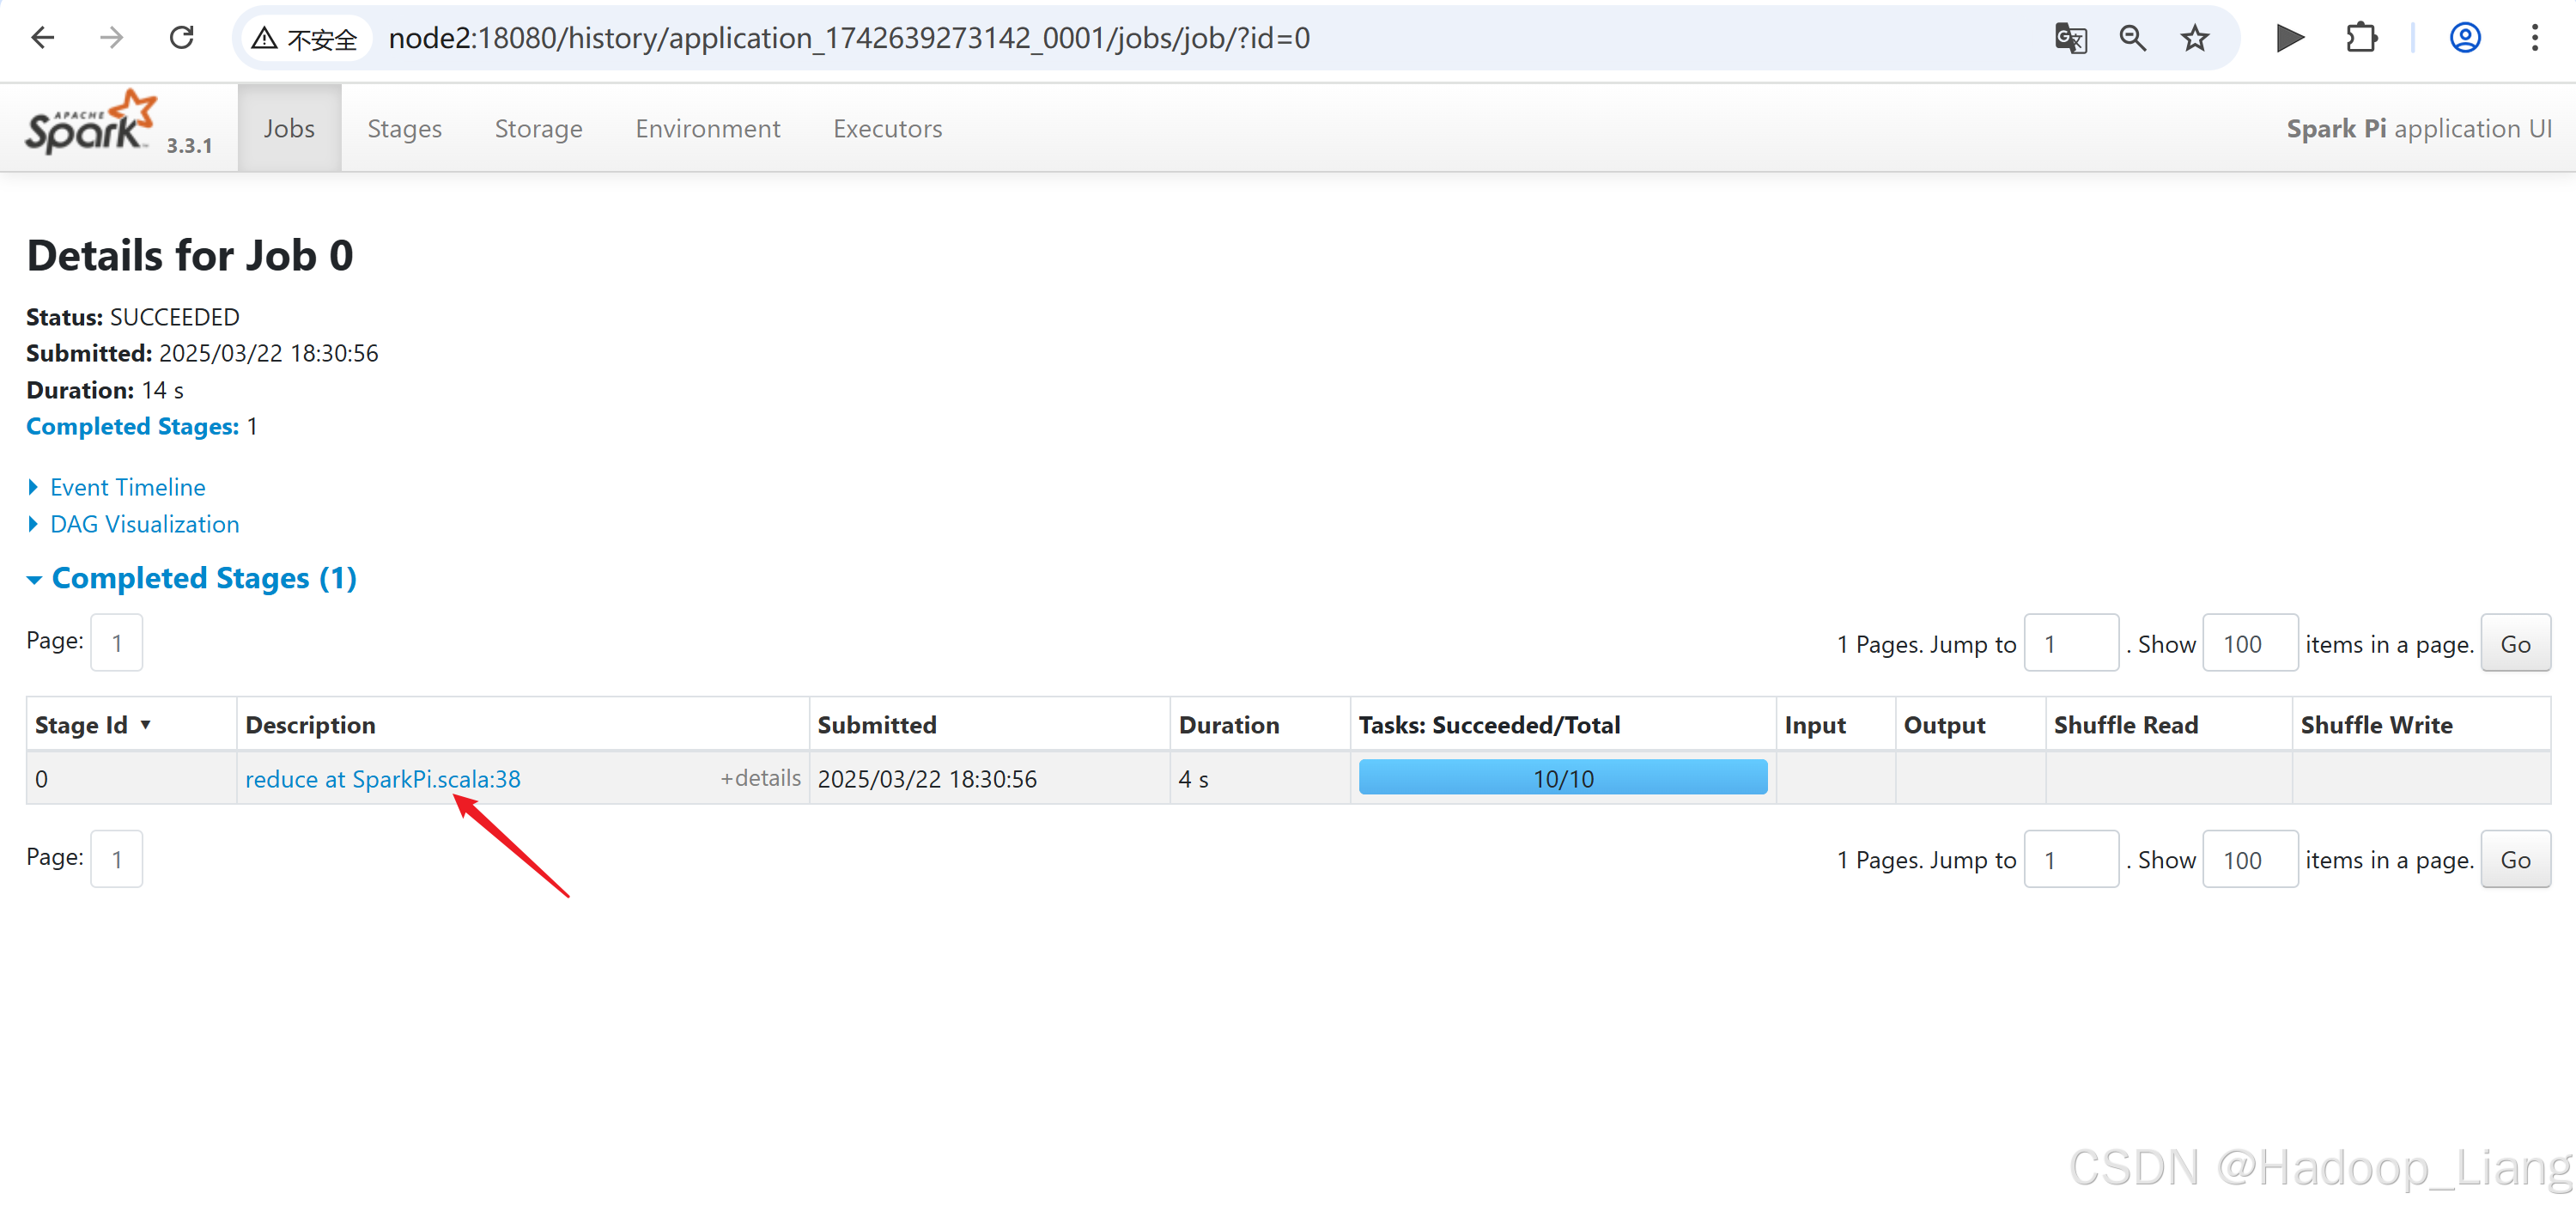Bookmark page with star icon
The image size is (2576, 1211).
tap(2194, 38)
